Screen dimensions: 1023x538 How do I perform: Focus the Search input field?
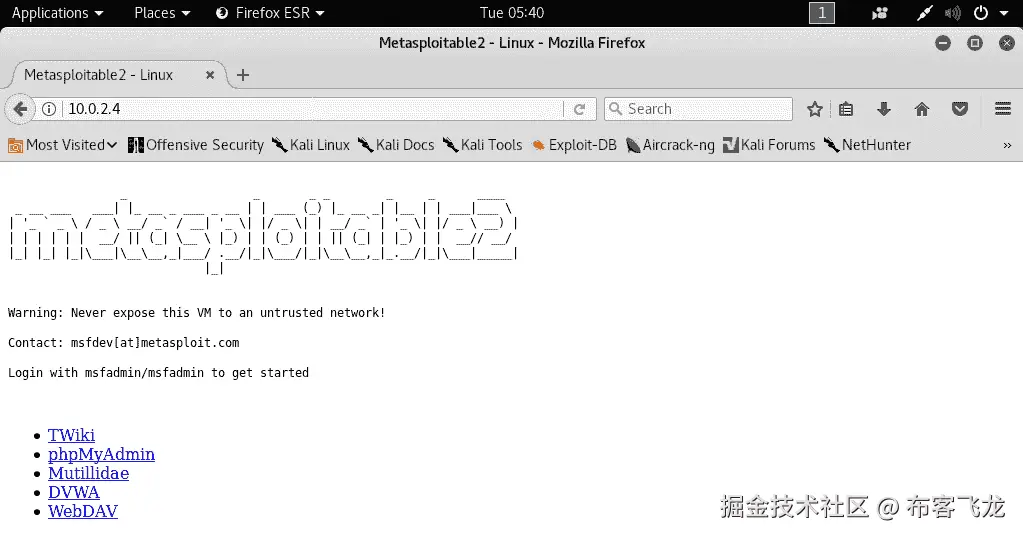[x=698, y=109]
